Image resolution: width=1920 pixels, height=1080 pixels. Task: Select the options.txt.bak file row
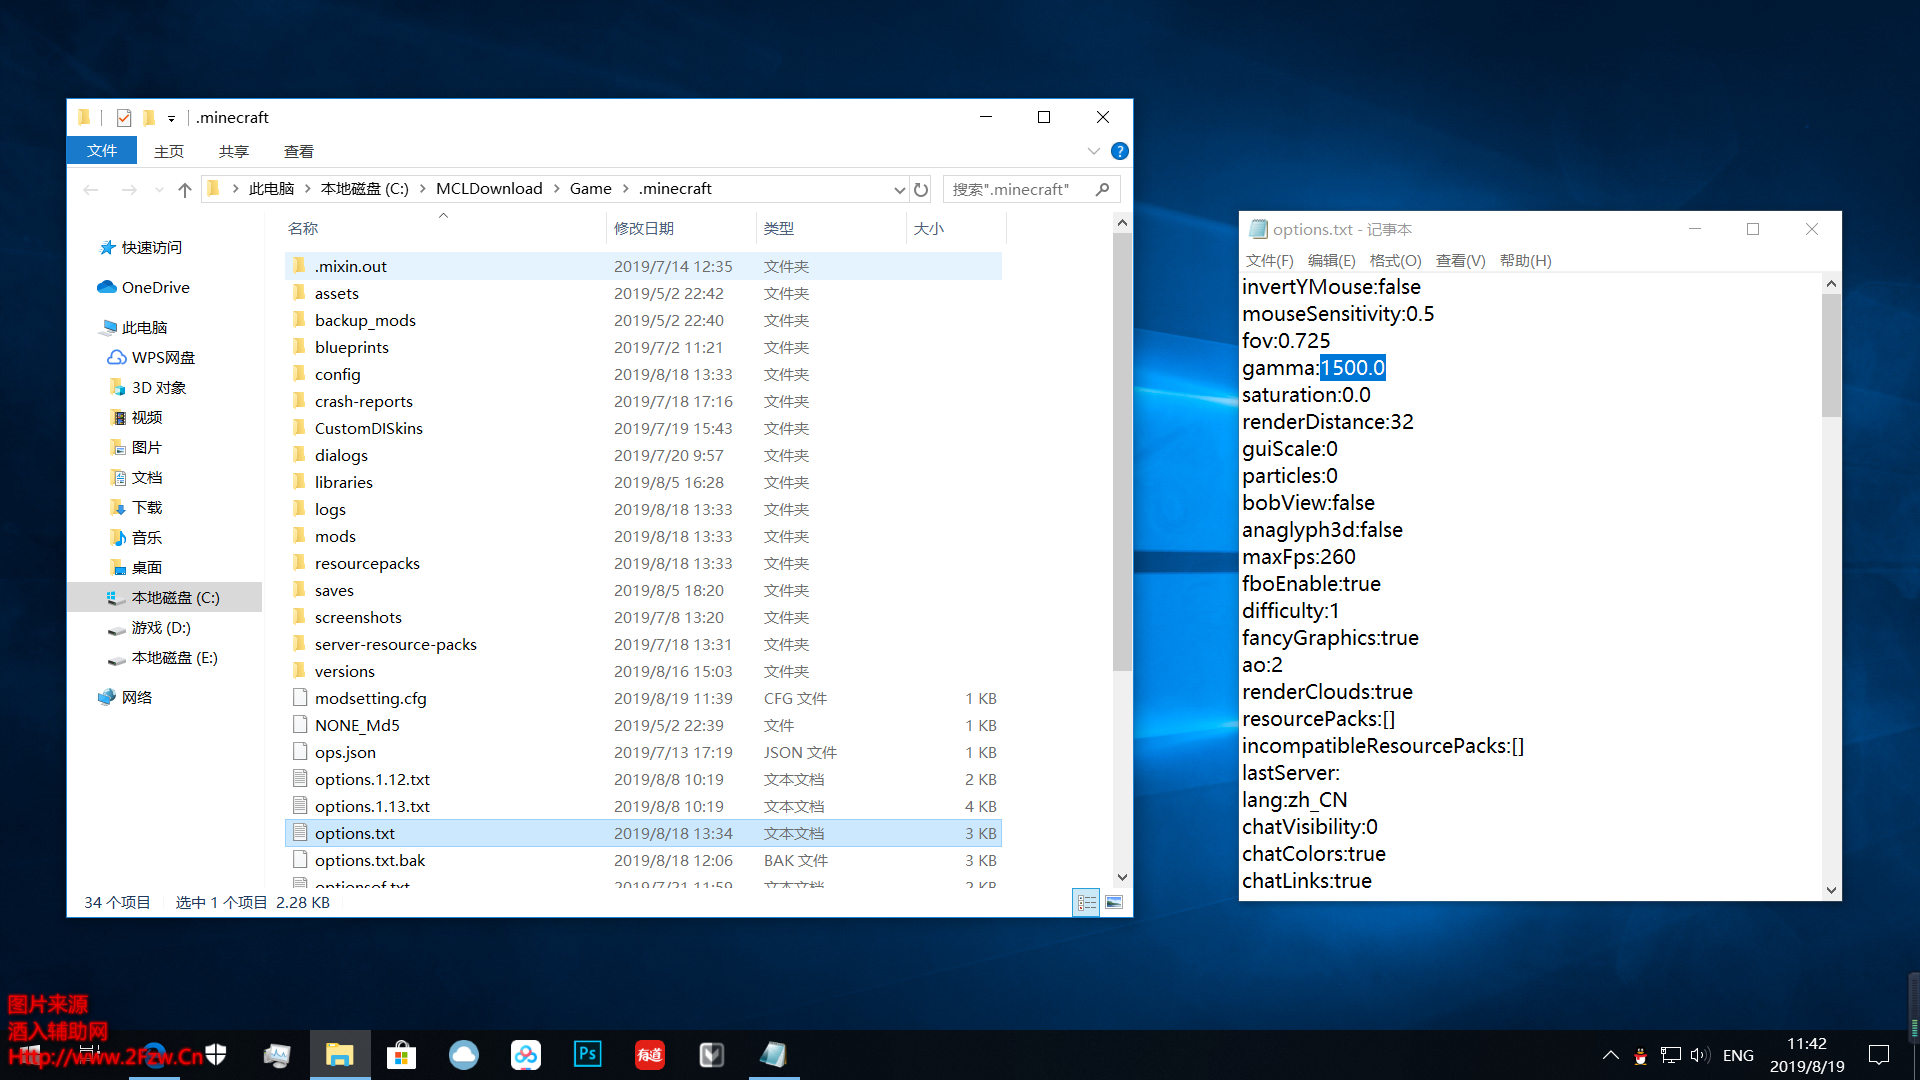pyautogui.click(x=643, y=860)
